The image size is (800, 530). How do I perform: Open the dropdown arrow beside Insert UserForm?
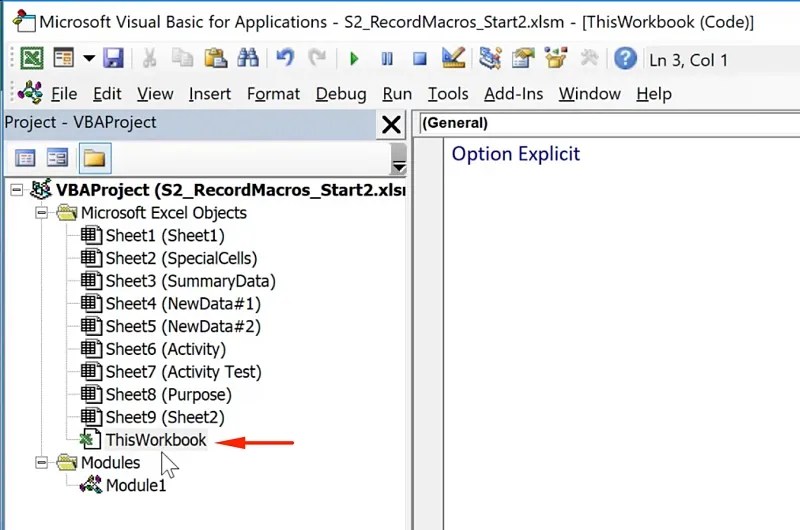89,59
